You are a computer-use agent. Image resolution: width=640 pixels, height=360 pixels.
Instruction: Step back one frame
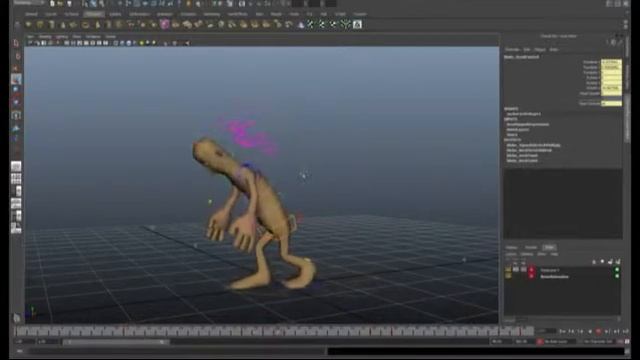pos(571,331)
